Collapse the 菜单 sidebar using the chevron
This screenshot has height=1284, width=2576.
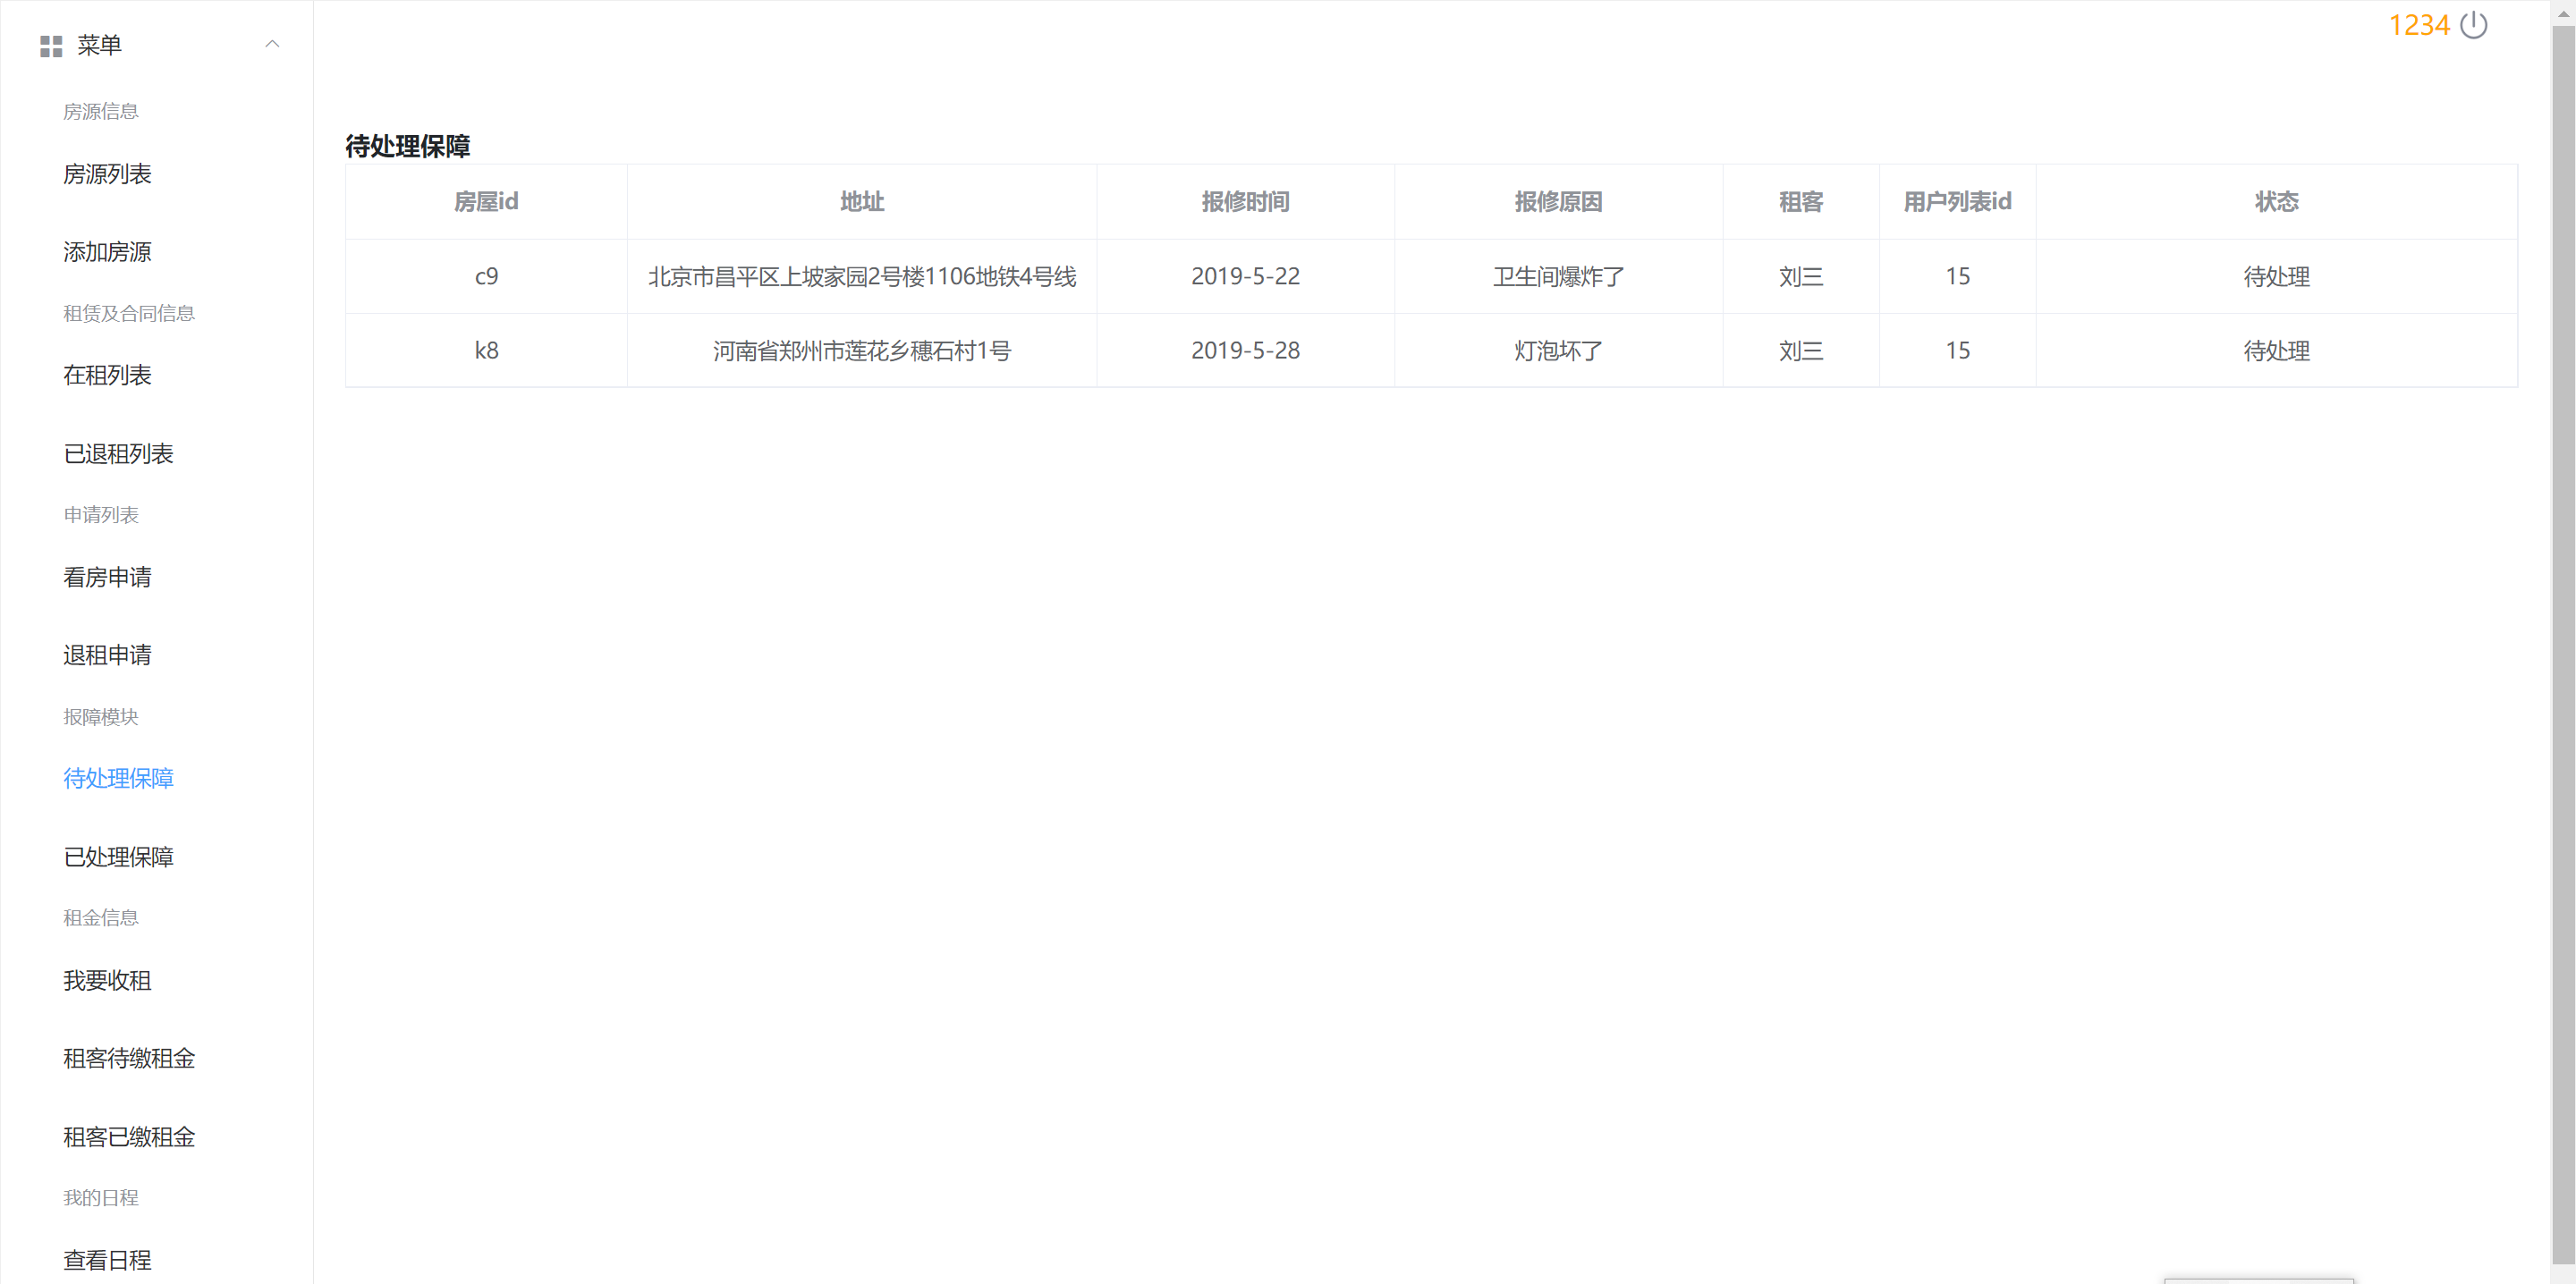click(272, 45)
